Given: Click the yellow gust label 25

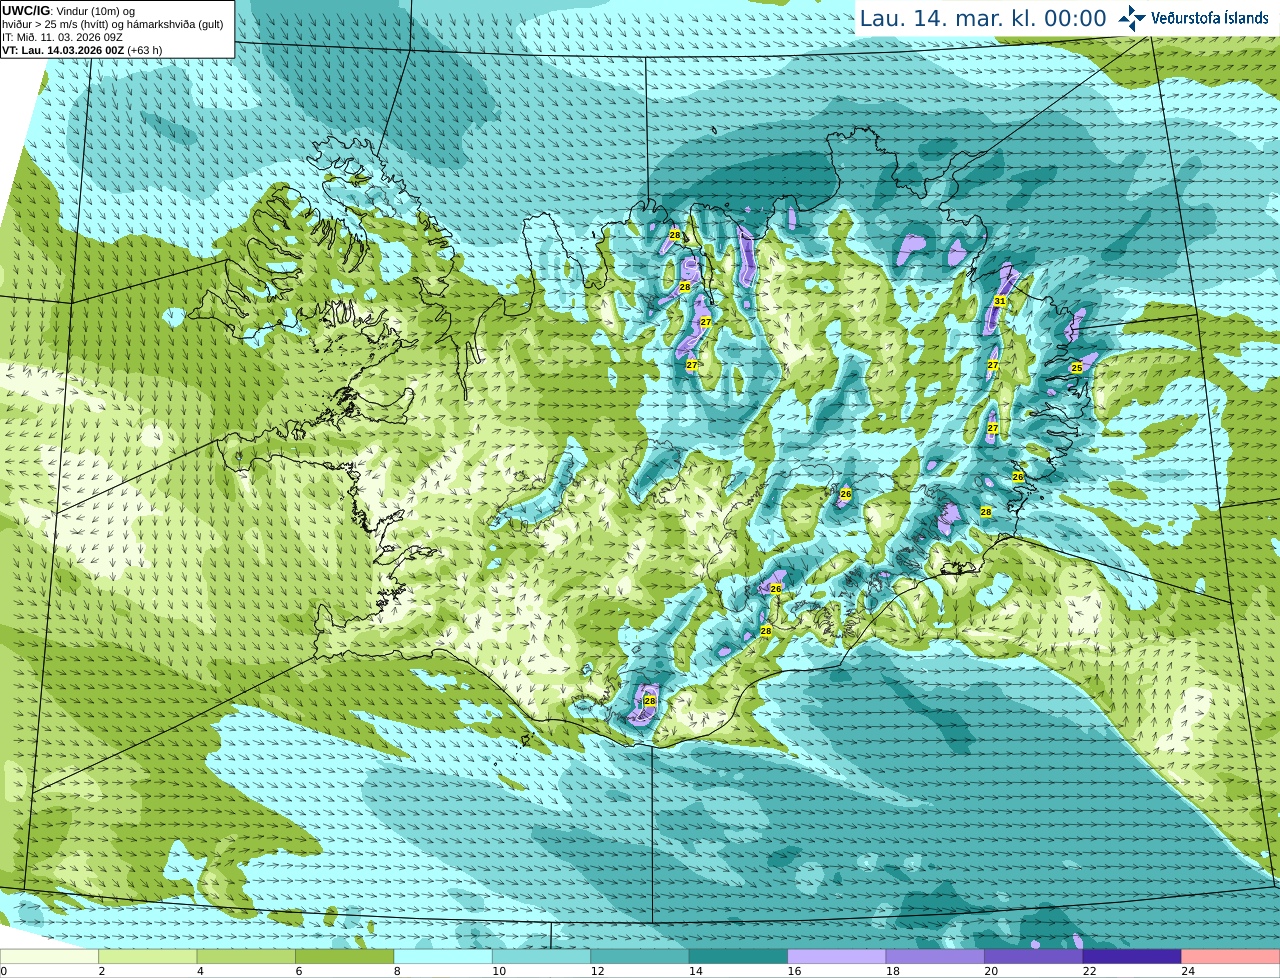Looking at the screenshot, I should [1077, 368].
